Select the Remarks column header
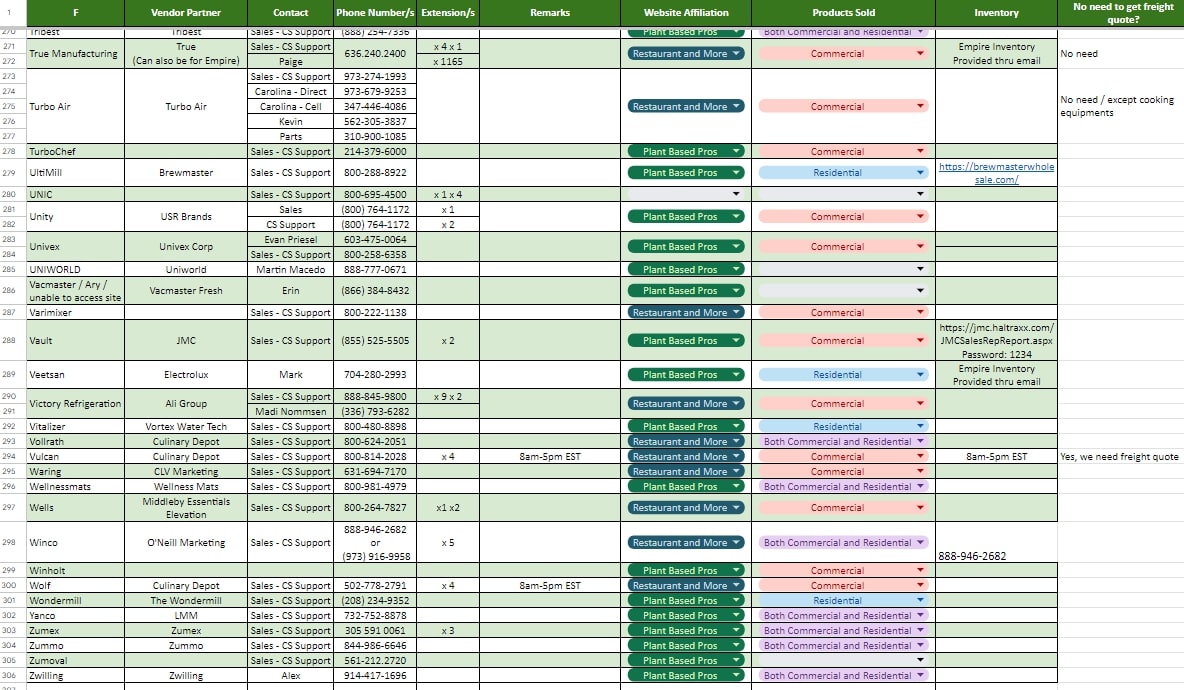The image size is (1184, 690). tap(550, 13)
